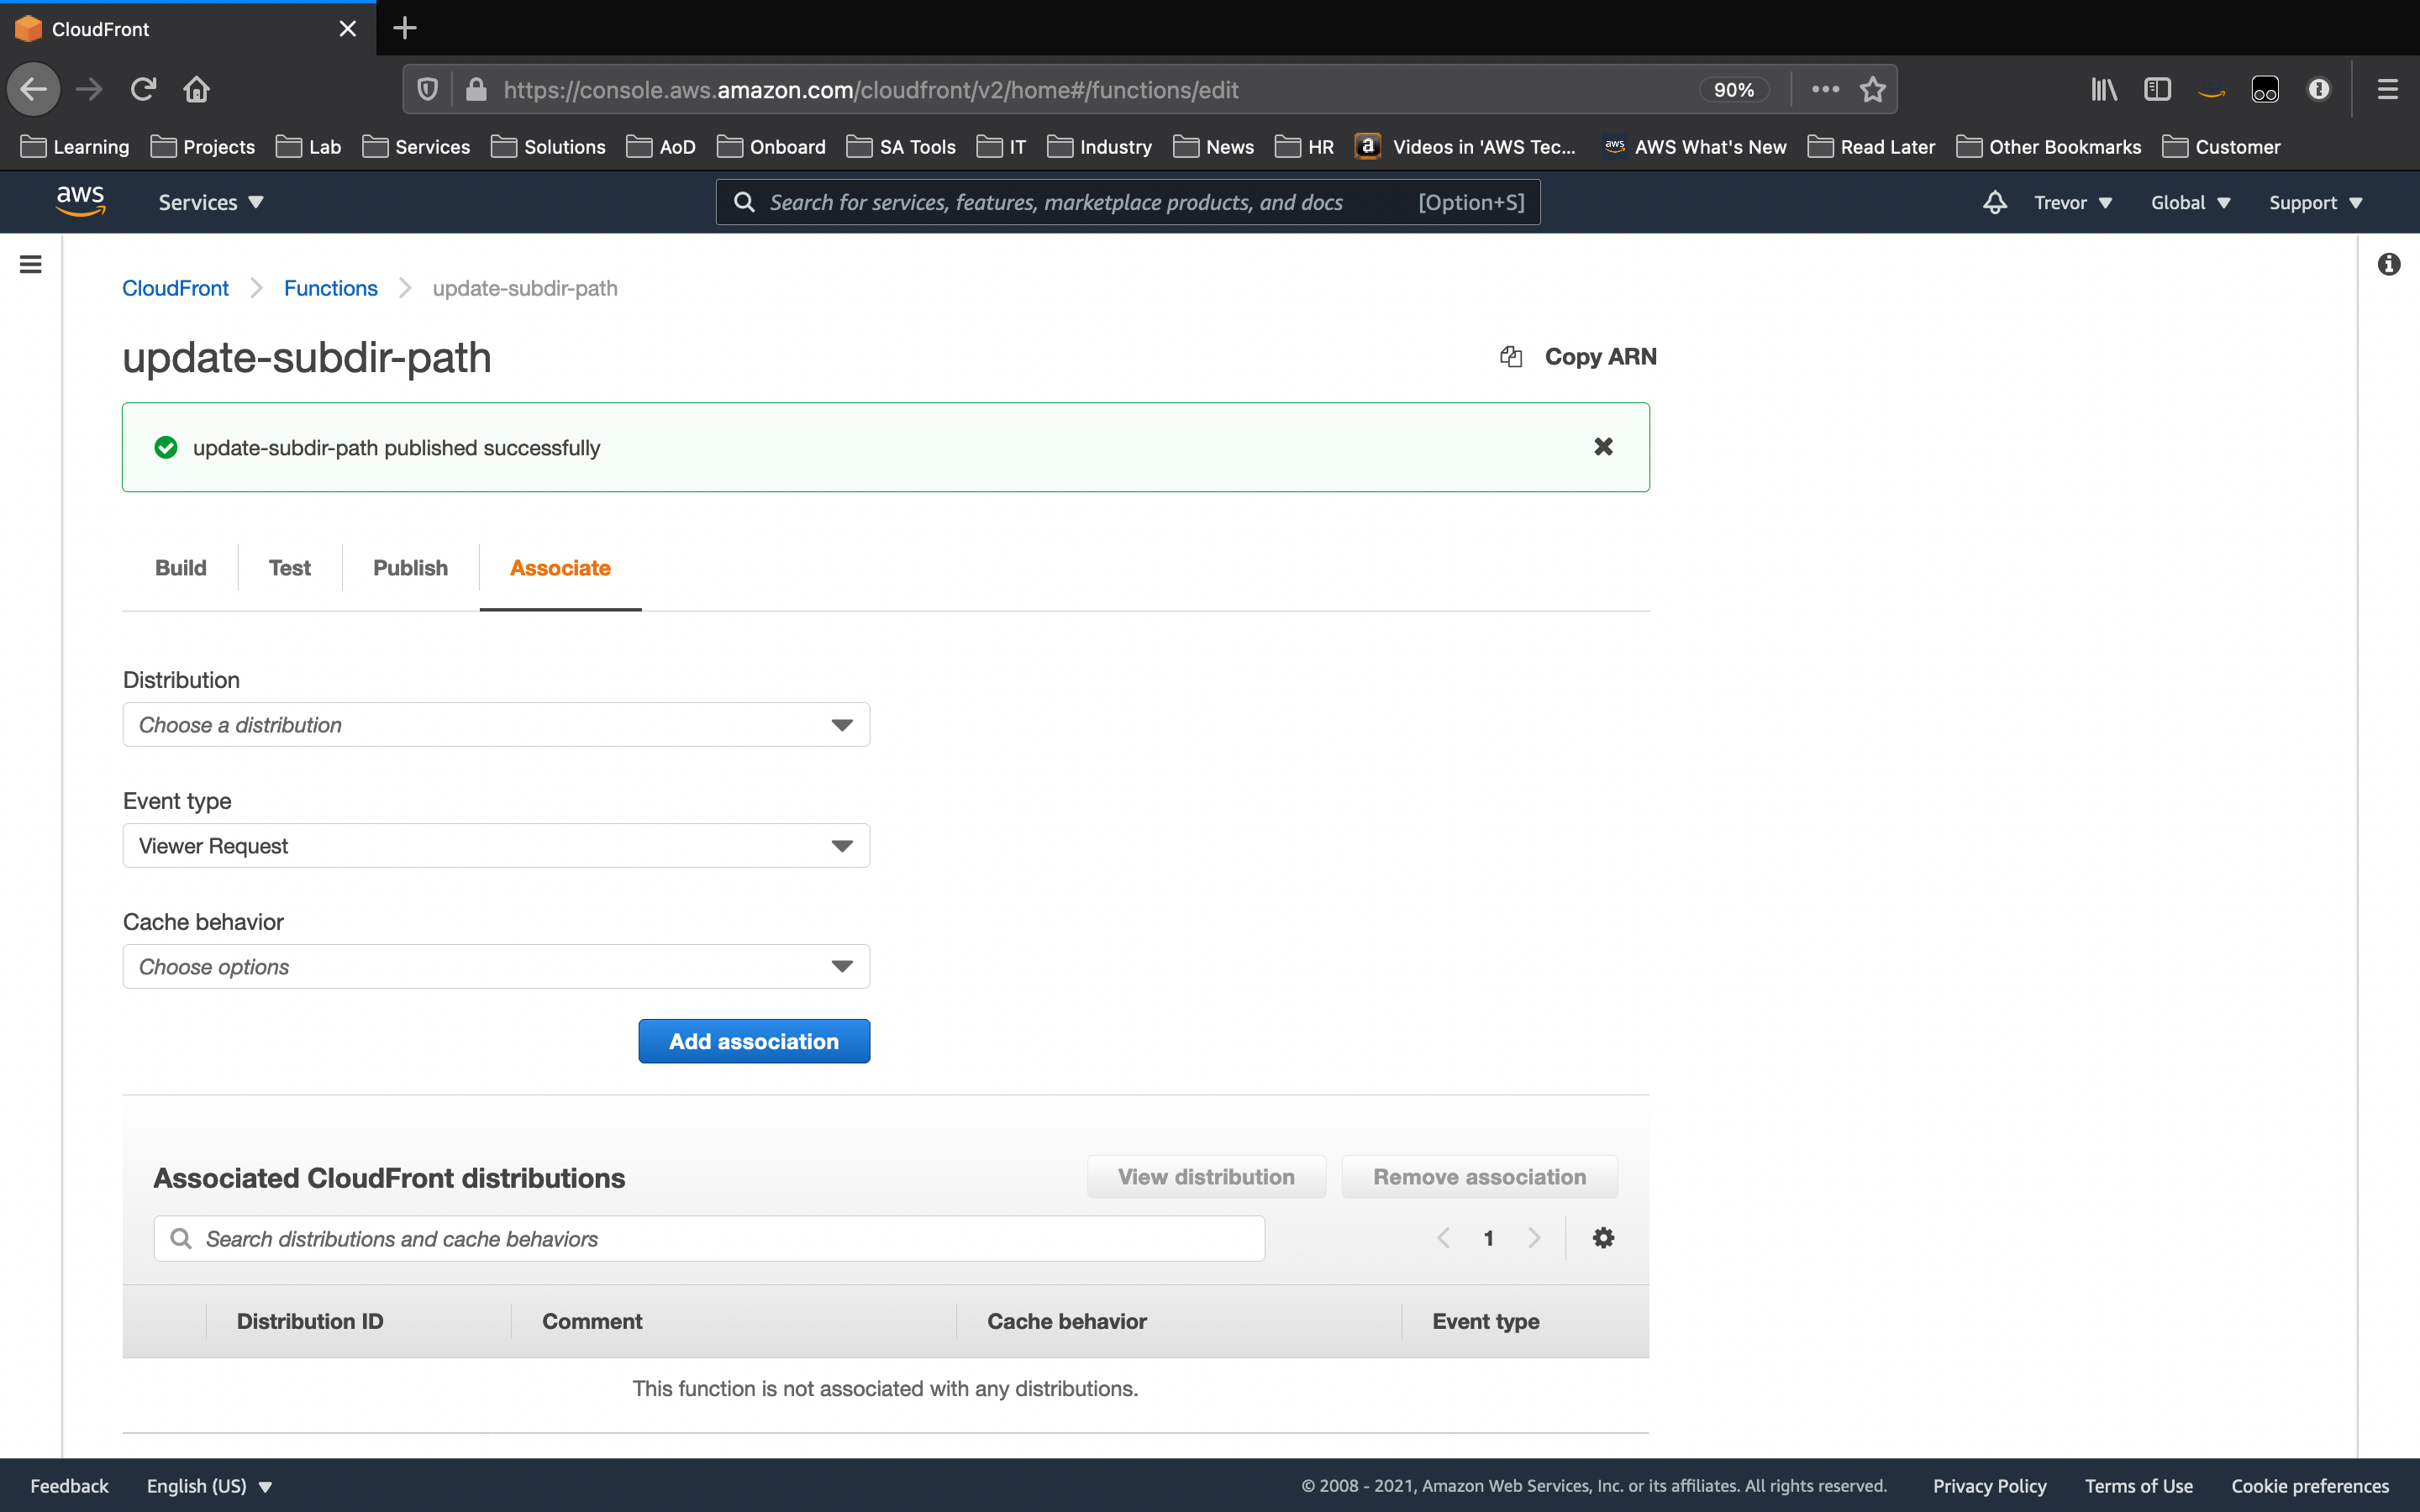Open the browser hamburger menu
This screenshot has height=1512, width=2420.
[2387, 90]
